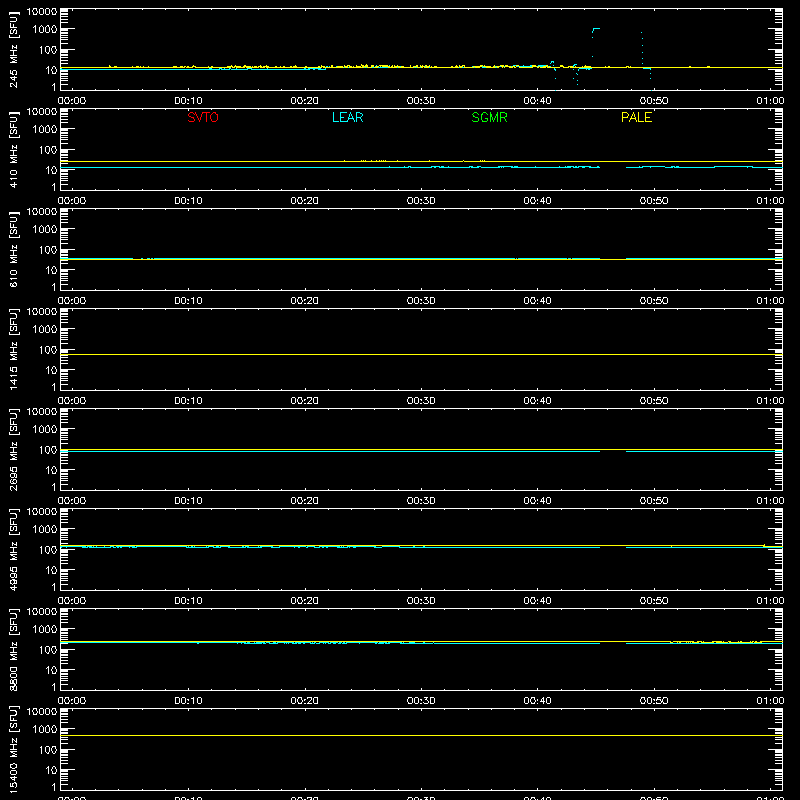Click 00:10 tick label under 610 MHz plot

pos(188,301)
